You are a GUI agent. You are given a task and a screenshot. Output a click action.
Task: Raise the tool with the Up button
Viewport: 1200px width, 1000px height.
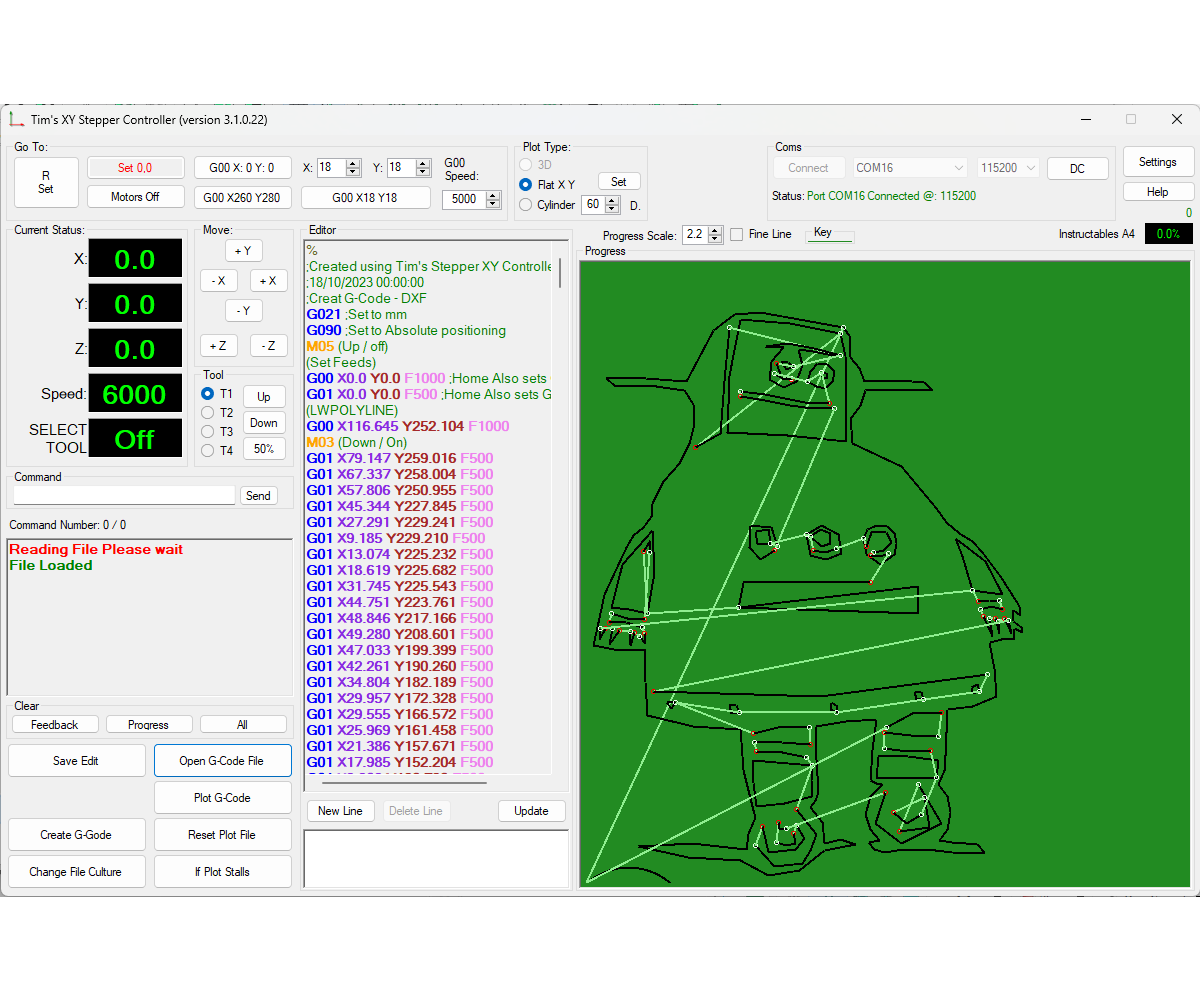click(x=263, y=396)
